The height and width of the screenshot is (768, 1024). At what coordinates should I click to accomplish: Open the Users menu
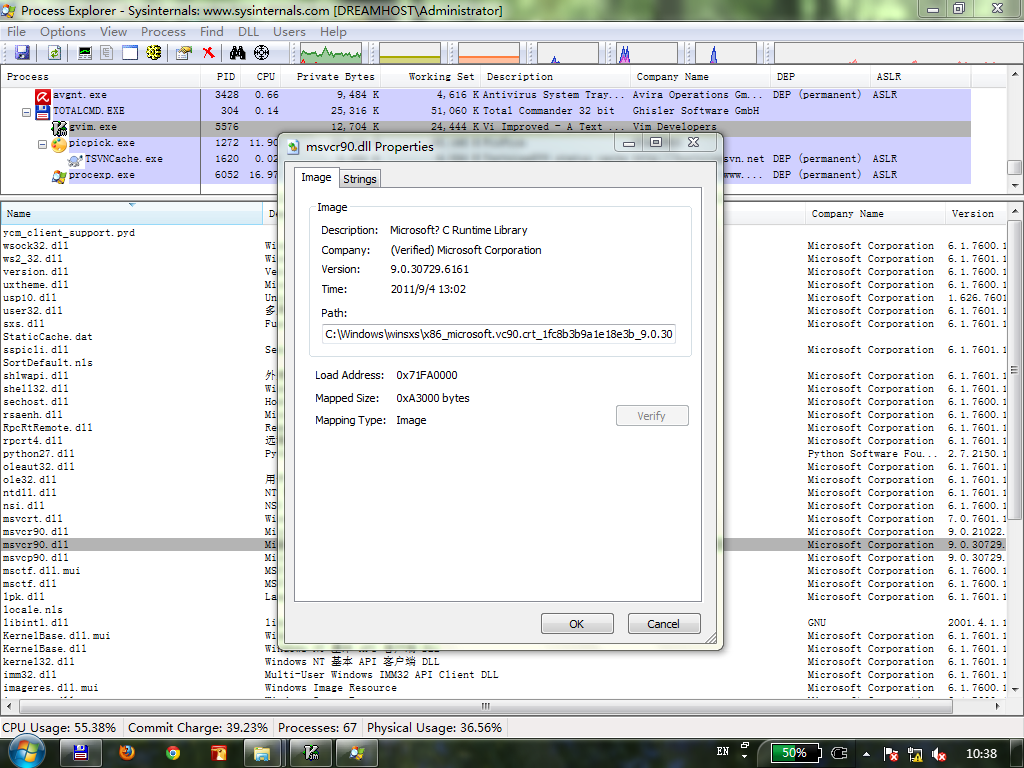pos(289,31)
